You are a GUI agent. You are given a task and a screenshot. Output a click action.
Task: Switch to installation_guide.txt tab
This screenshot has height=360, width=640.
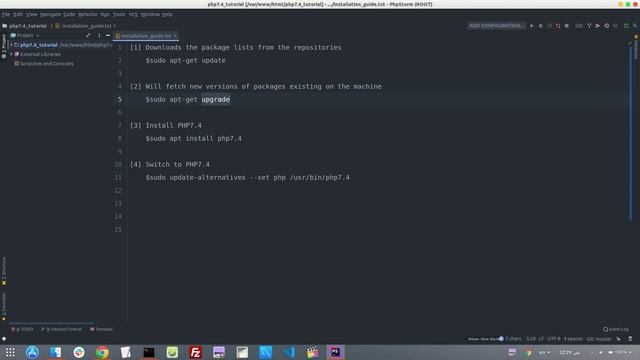pos(146,36)
